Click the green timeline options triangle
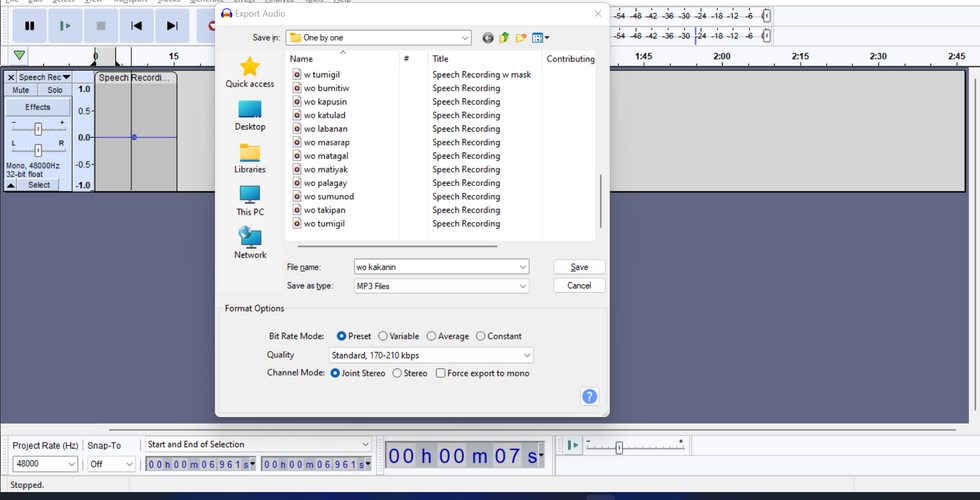980x500 pixels. tap(19, 56)
